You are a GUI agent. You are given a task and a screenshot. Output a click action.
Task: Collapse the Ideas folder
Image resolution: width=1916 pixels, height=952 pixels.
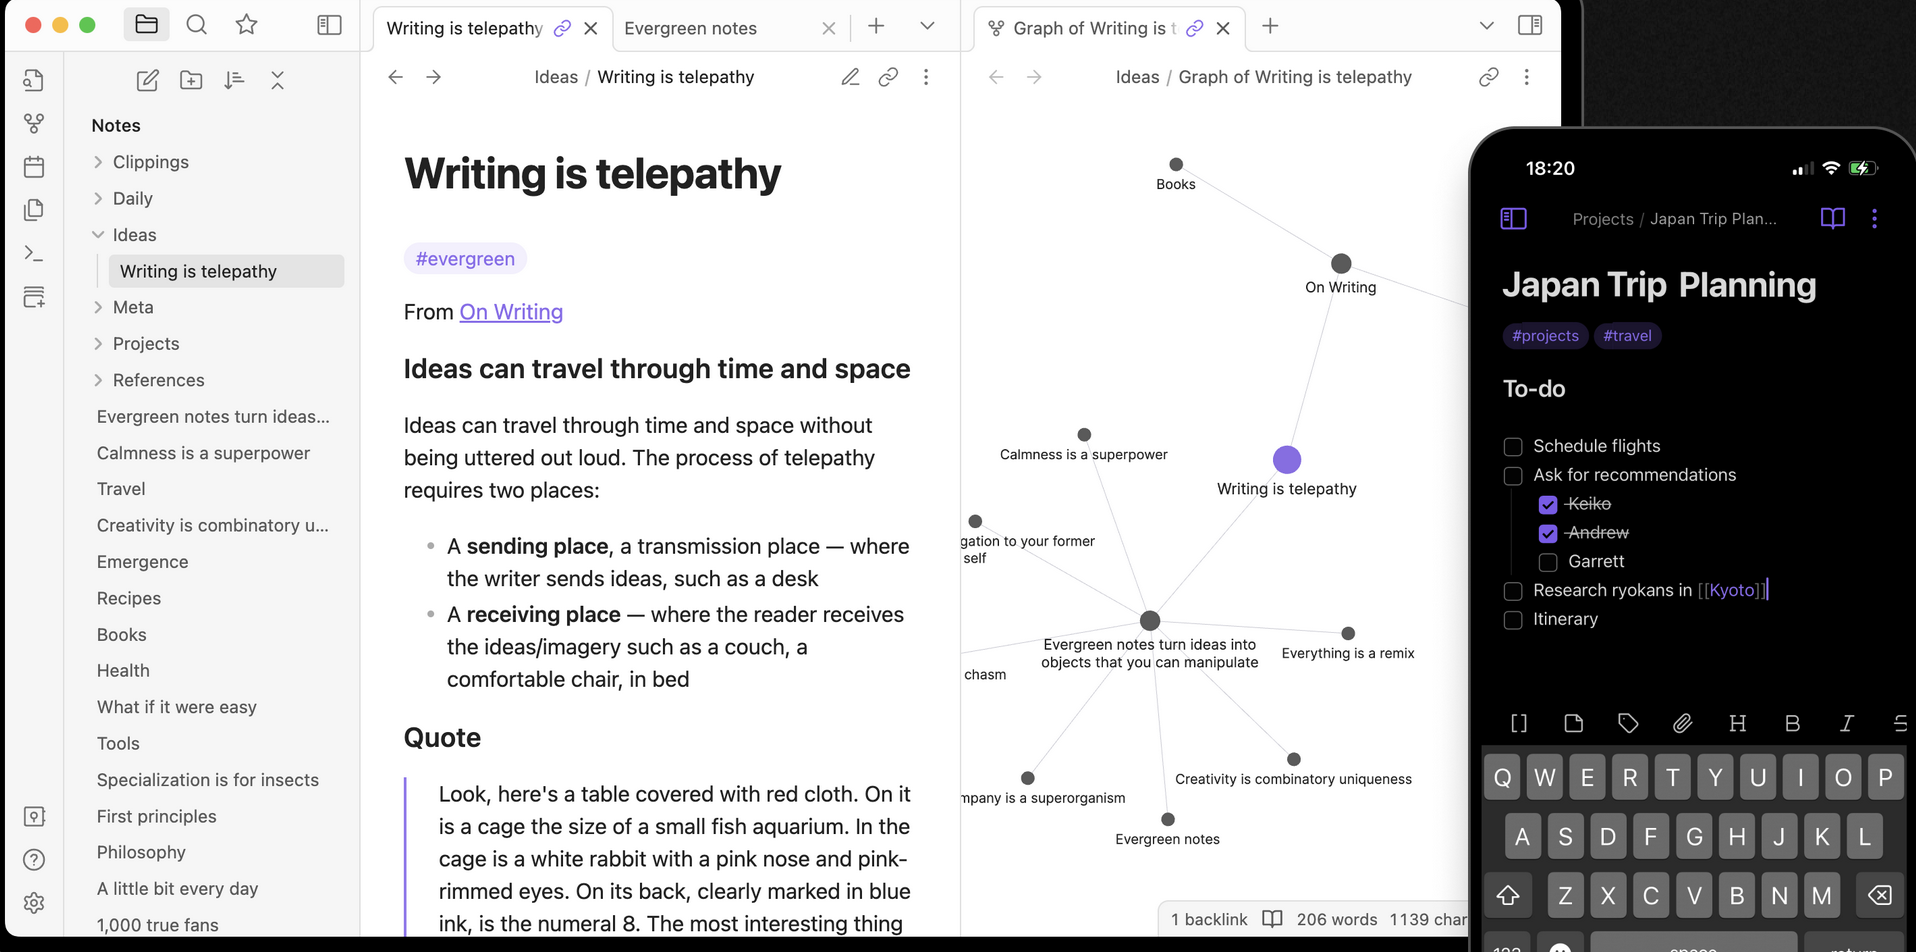point(98,235)
